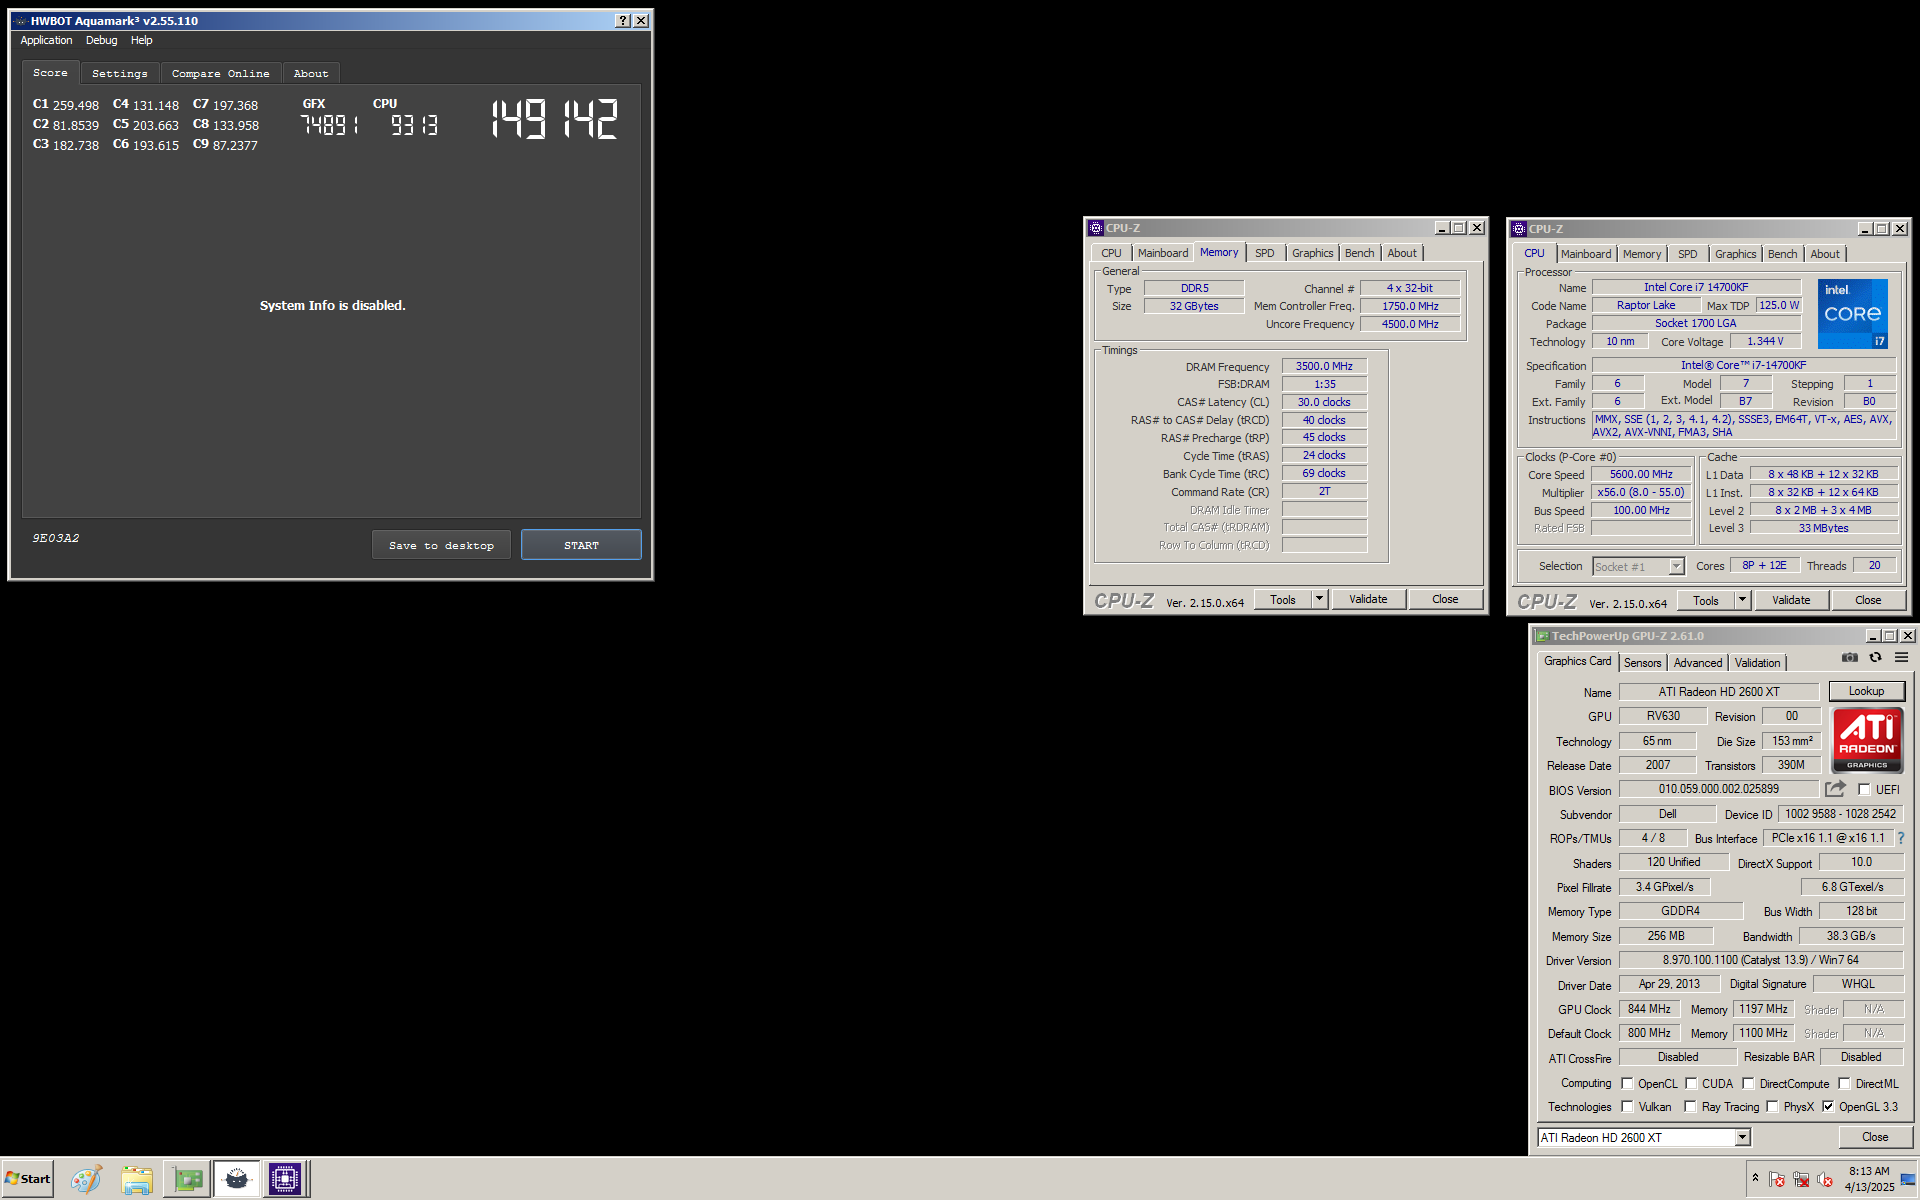1920x1200 pixels.
Task: Click Validate in CPU-Z Memory window
Action: [x=1368, y=599]
